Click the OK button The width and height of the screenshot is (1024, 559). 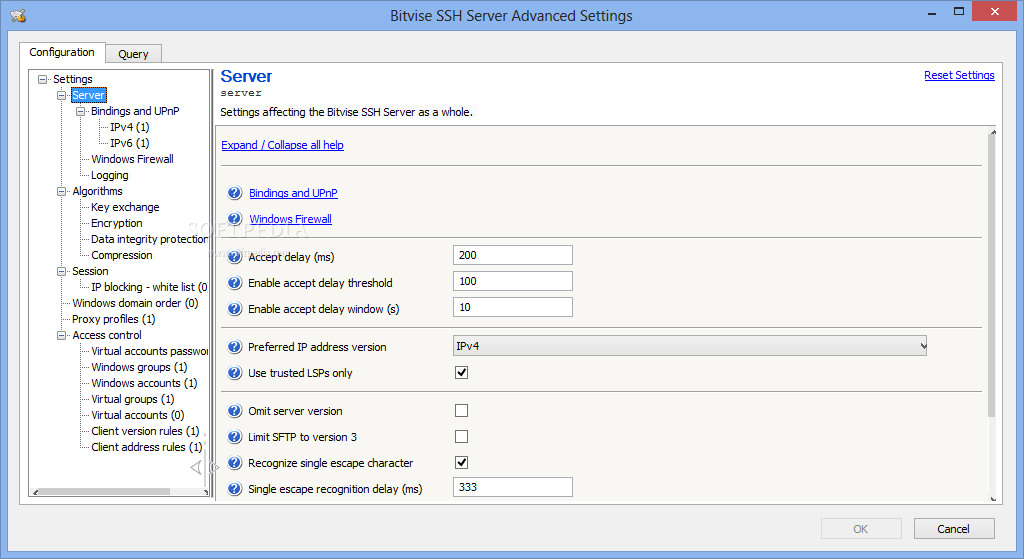coord(861,529)
